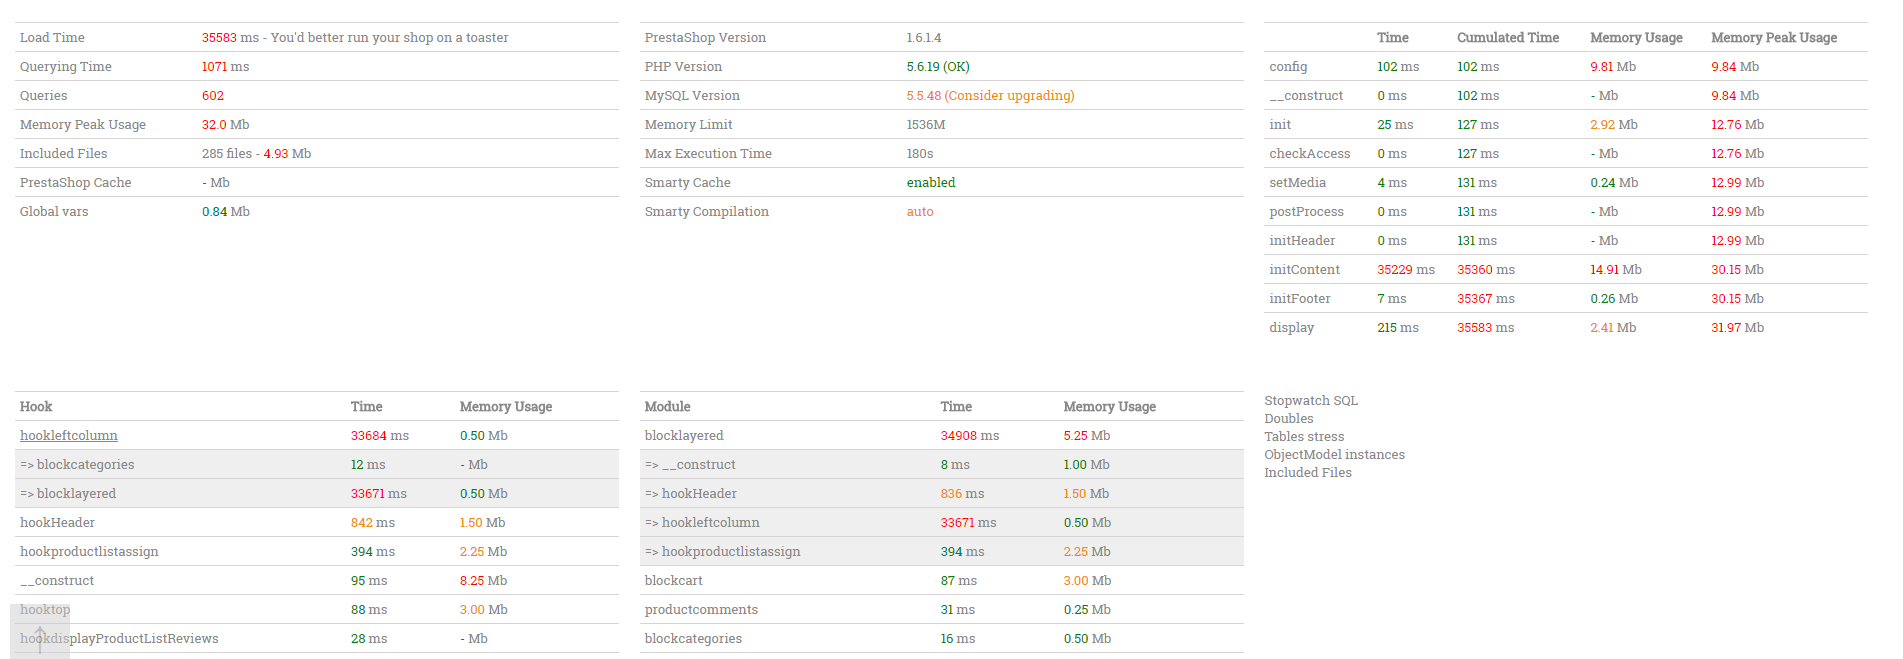Viewport: 1903px width, 659px height.
Task: Jump to the Stopwatch SQL section
Action: pyautogui.click(x=1311, y=401)
